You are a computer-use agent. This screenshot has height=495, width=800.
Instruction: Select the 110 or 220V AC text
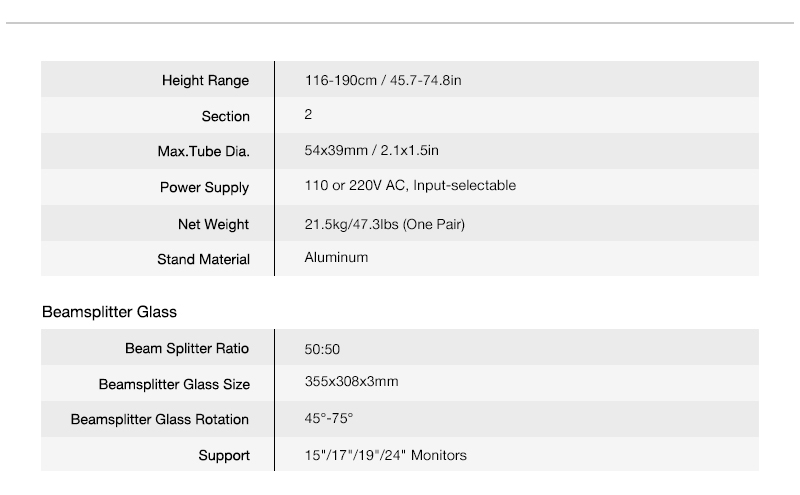coord(355,186)
